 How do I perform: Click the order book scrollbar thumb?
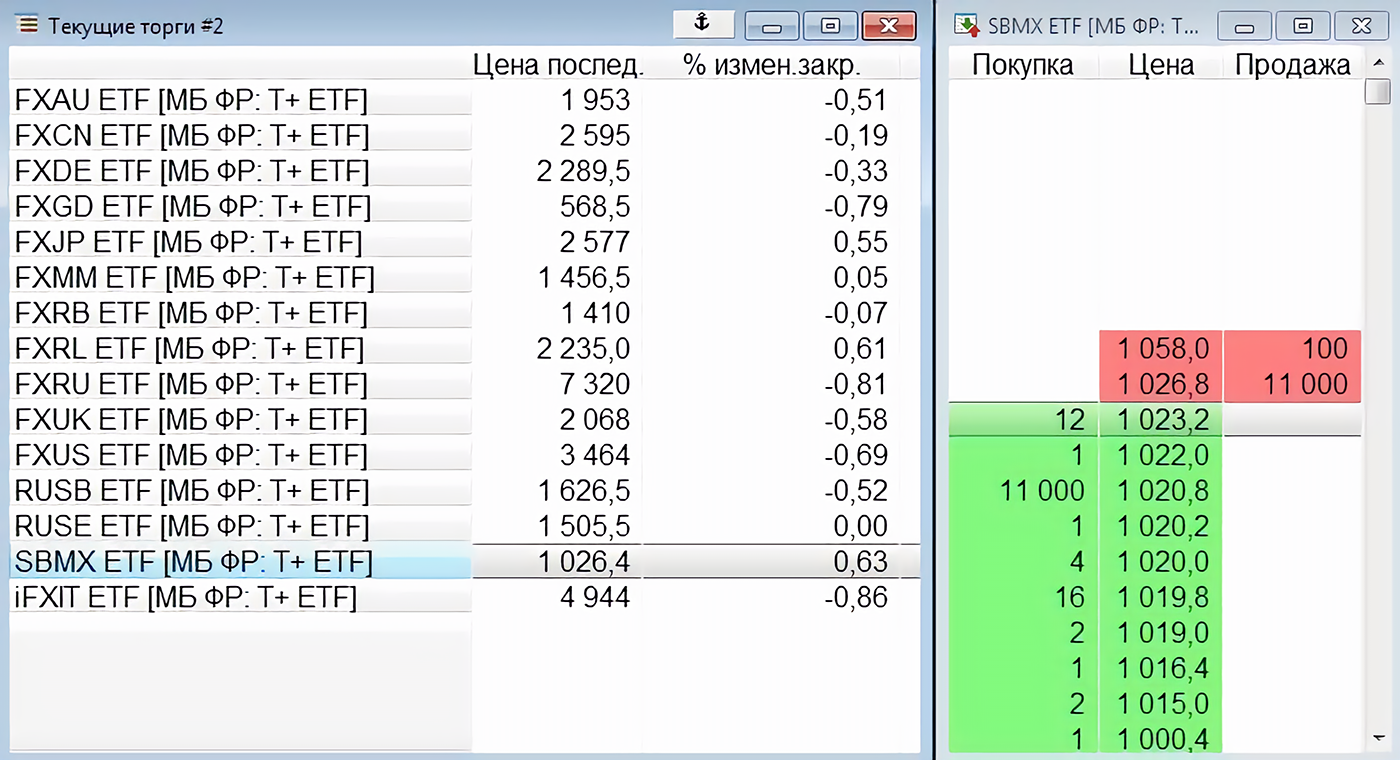click(x=1378, y=91)
